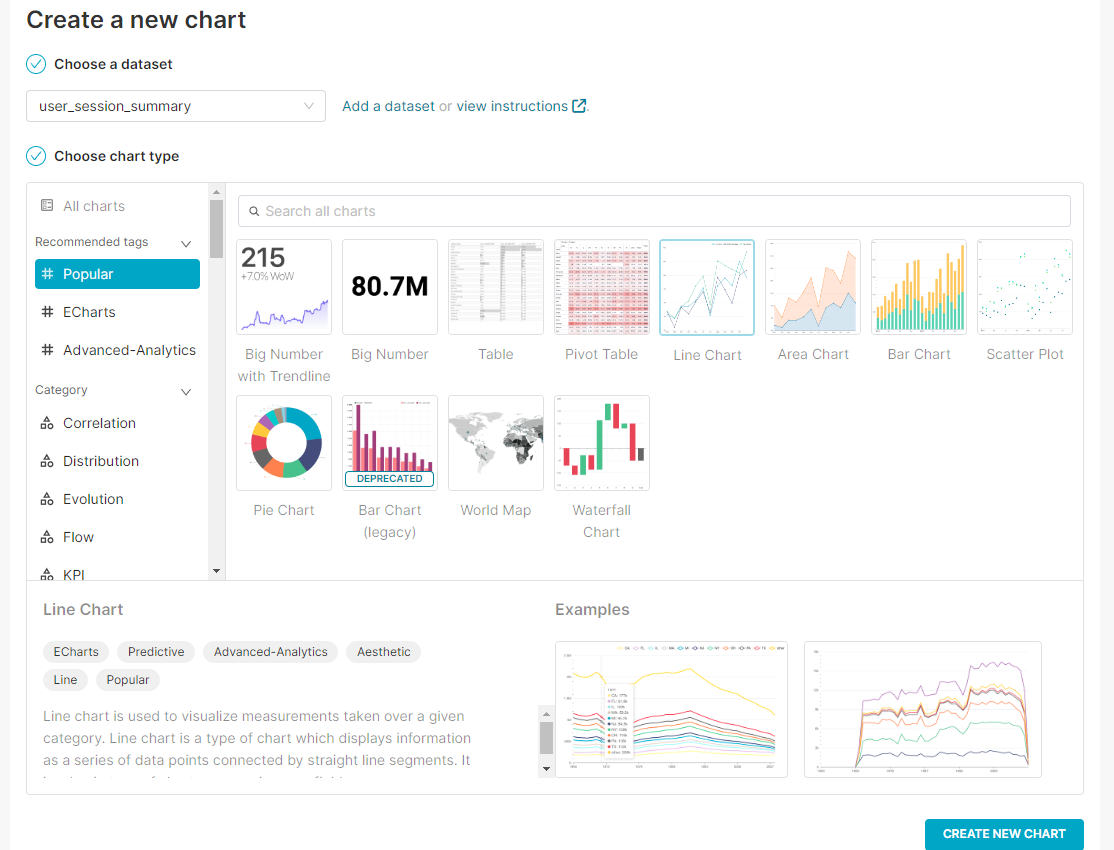Open the second Line Chart example image
The height and width of the screenshot is (850, 1114).
click(923, 709)
